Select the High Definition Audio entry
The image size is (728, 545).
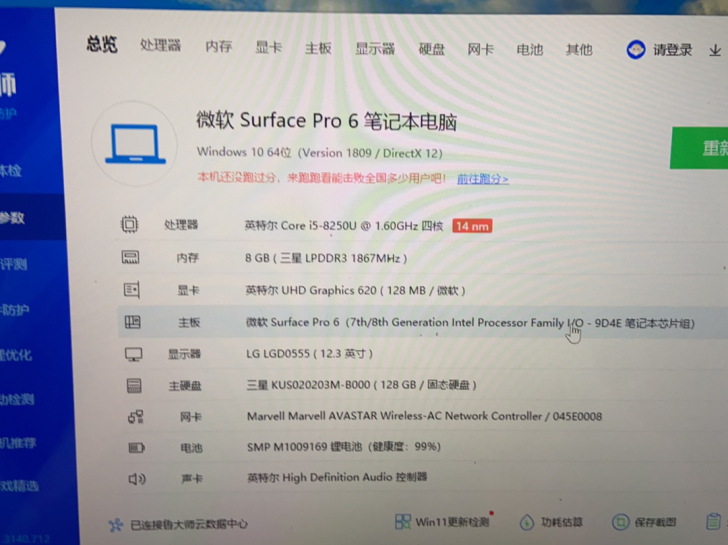337,477
